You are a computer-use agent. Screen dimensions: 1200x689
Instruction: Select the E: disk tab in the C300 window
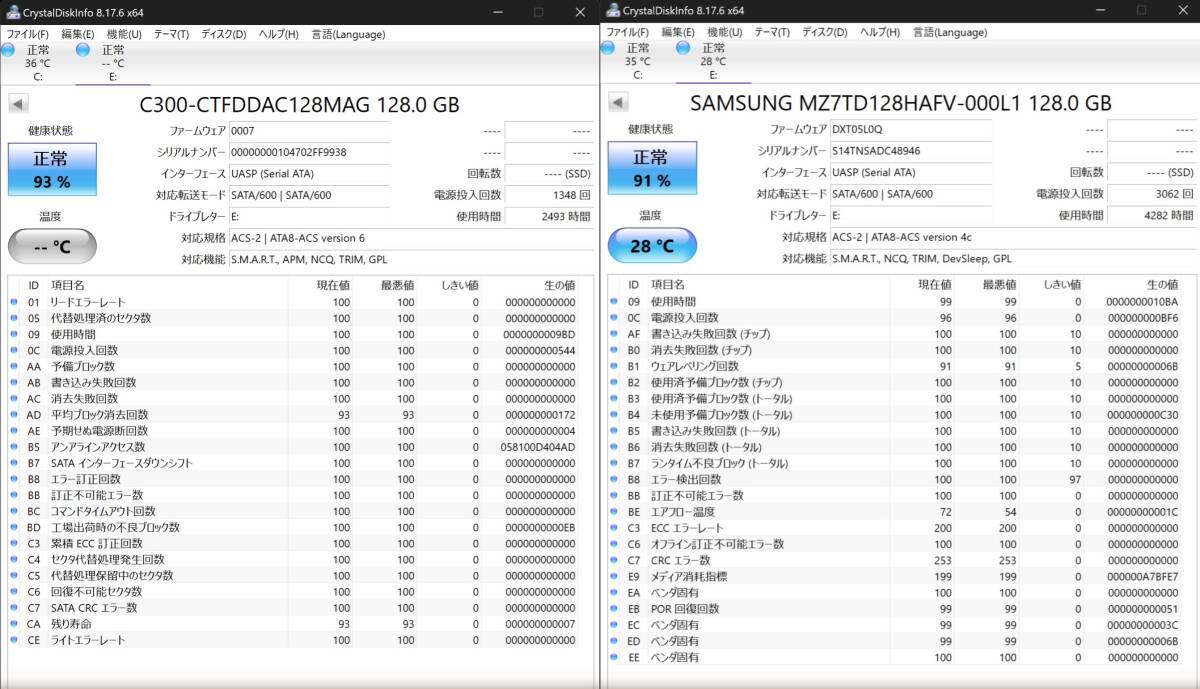(112, 62)
